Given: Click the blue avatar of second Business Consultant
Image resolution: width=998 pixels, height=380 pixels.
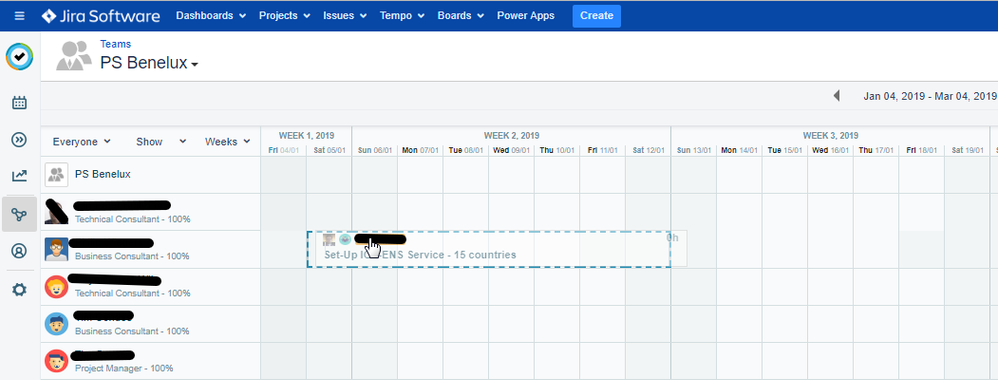Looking at the screenshot, I should pyautogui.click(x=57, y=324).
